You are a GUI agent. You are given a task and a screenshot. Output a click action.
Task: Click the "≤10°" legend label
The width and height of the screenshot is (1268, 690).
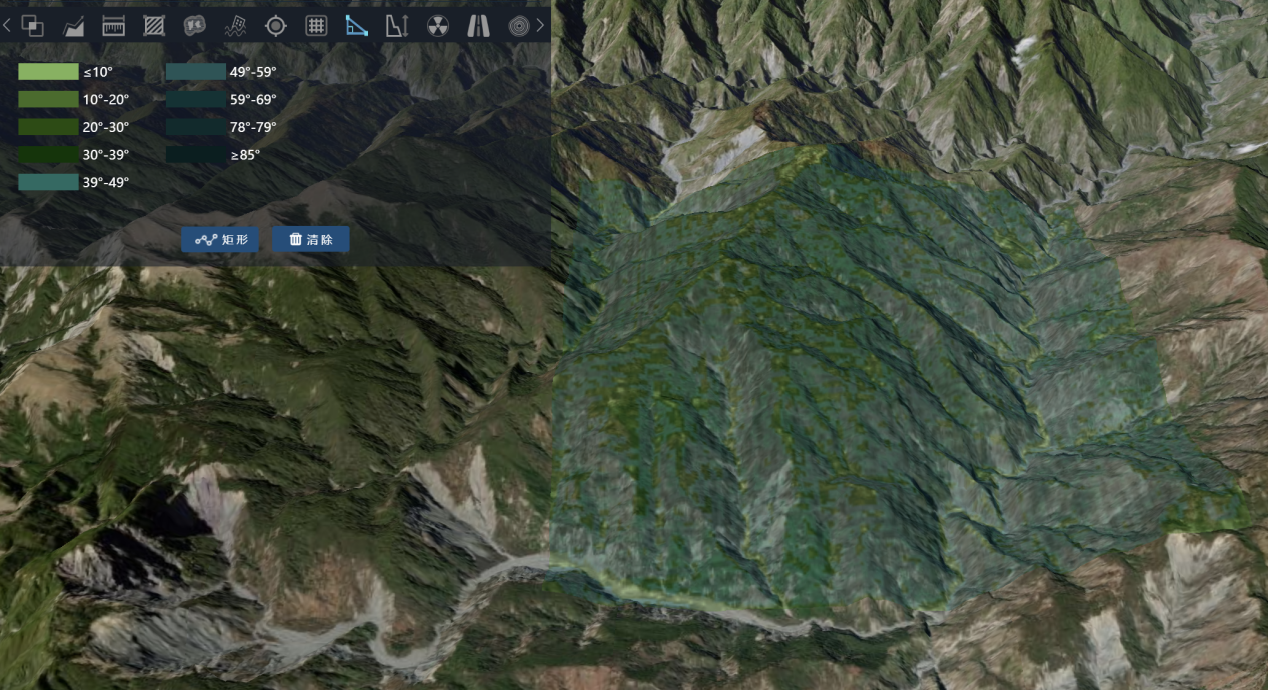coord(98,72)
